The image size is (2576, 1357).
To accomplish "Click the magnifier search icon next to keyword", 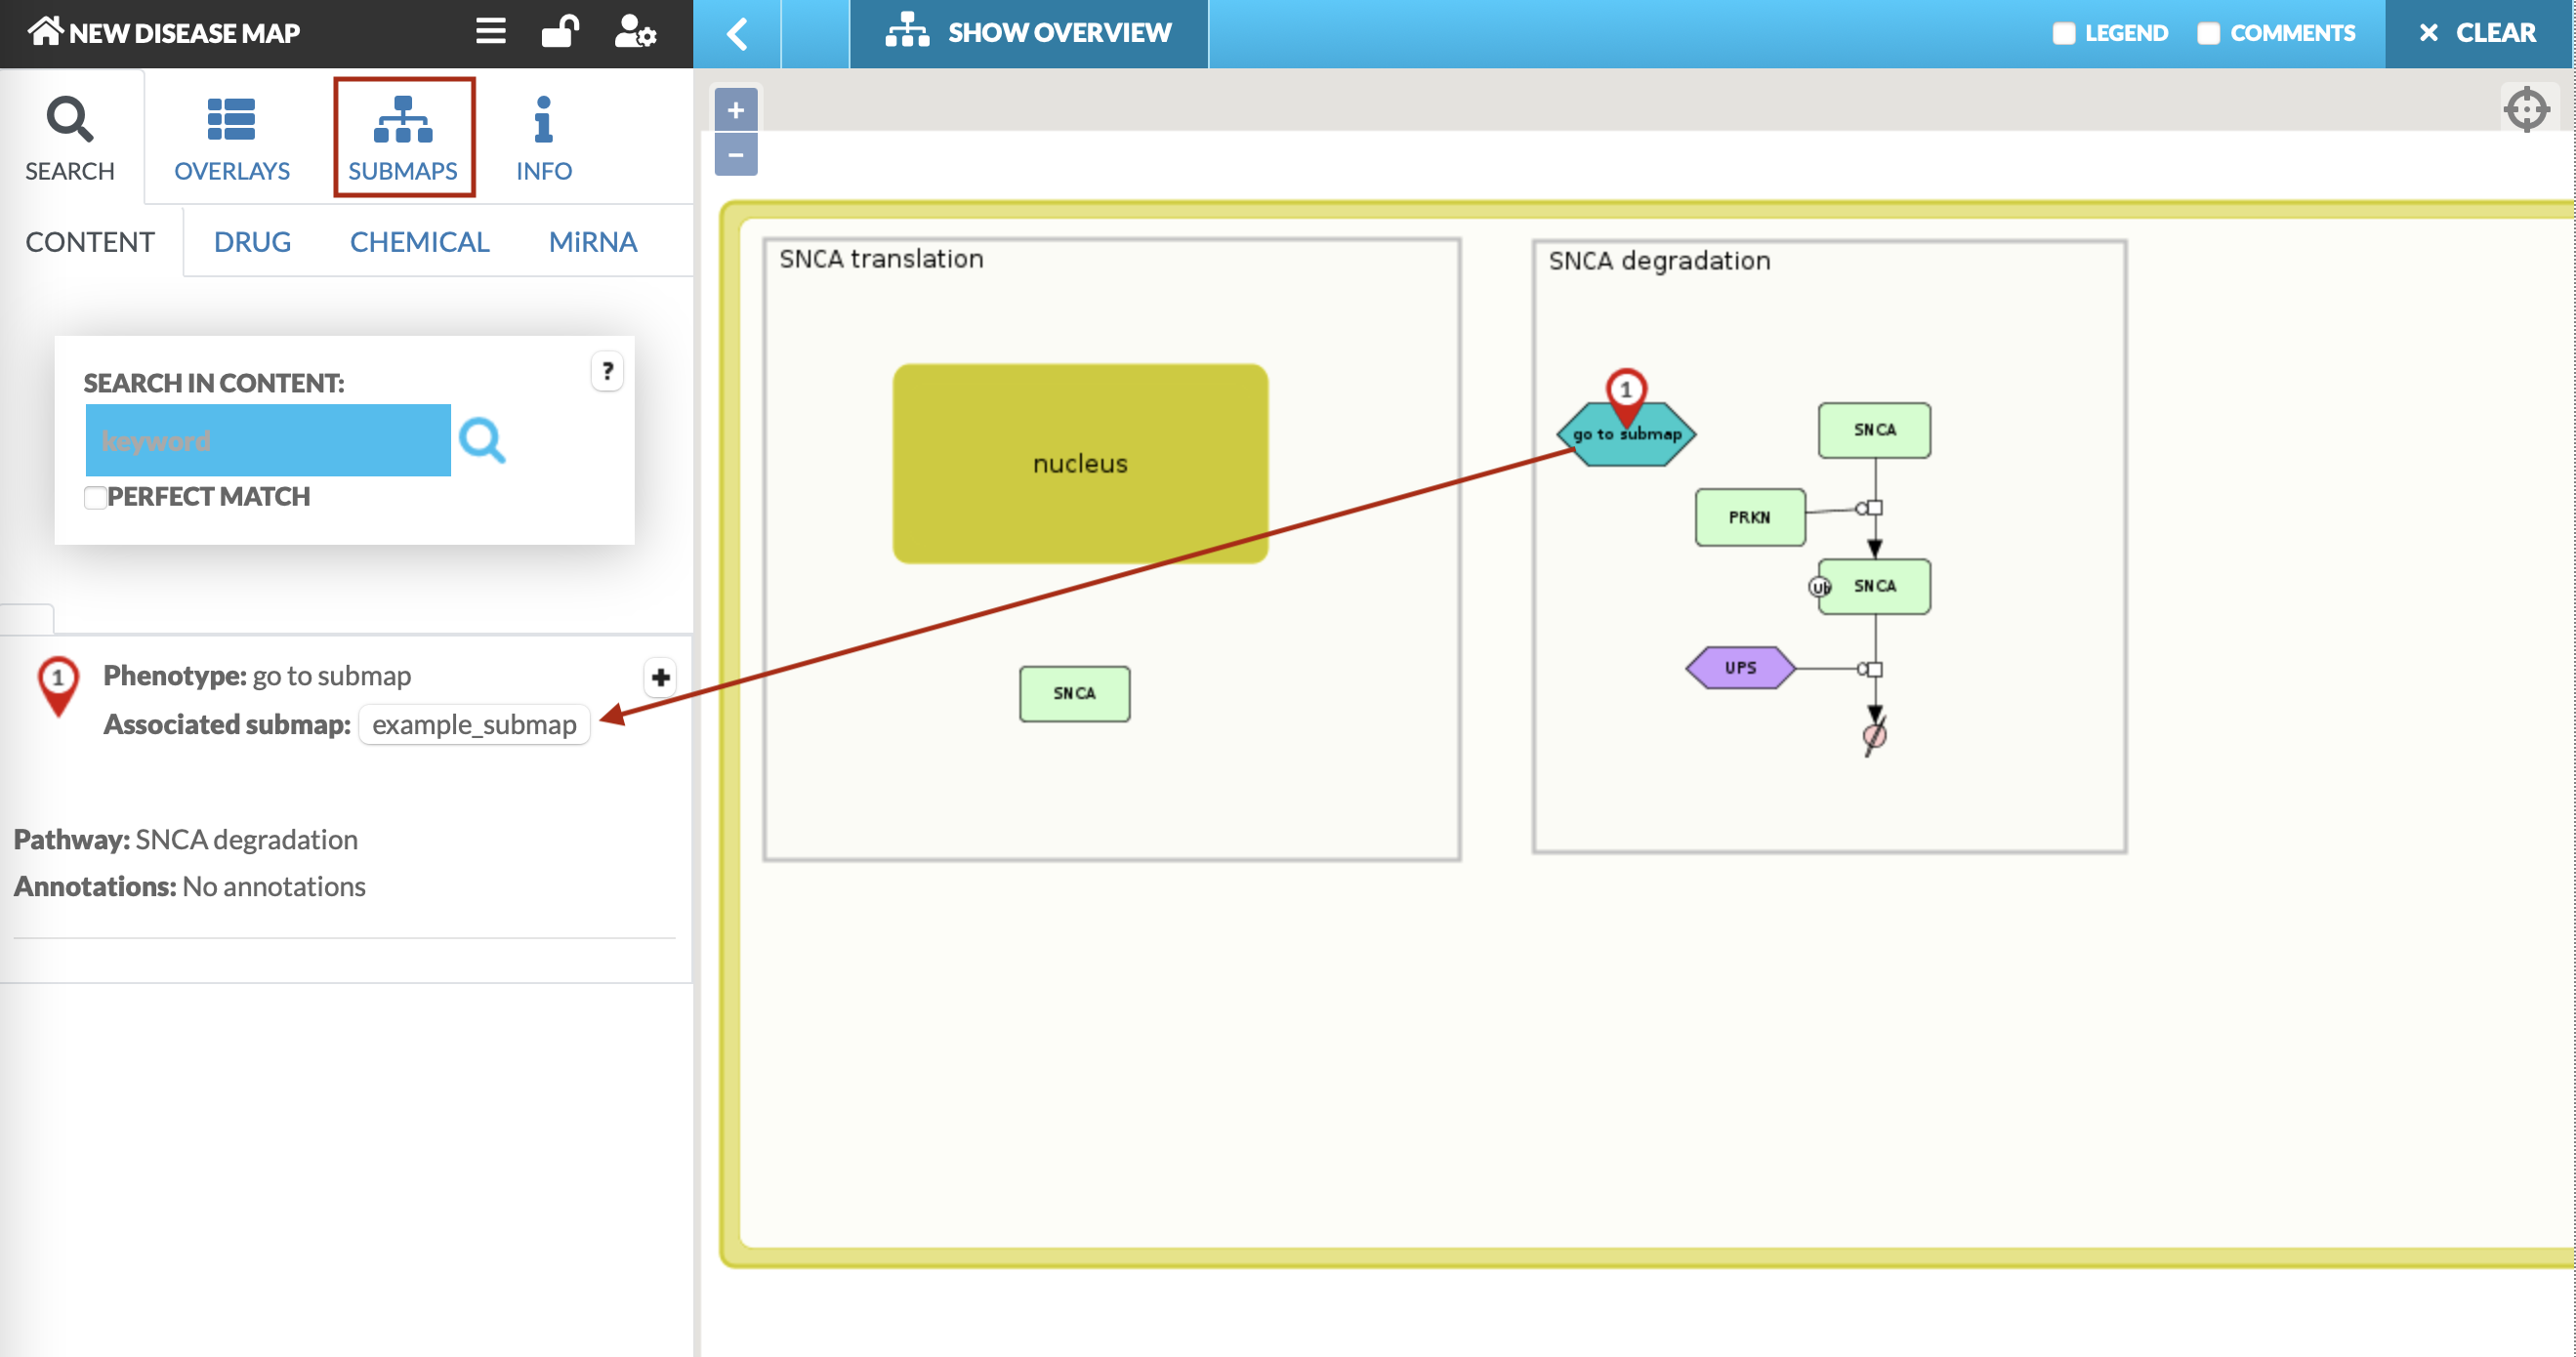I will pyautogui.click(x=482, y=440).
